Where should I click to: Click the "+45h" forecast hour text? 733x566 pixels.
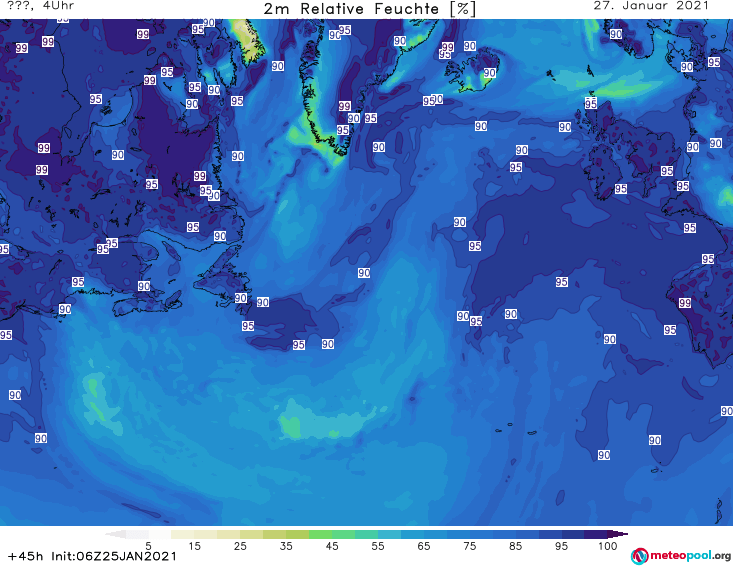pos(25,556)
